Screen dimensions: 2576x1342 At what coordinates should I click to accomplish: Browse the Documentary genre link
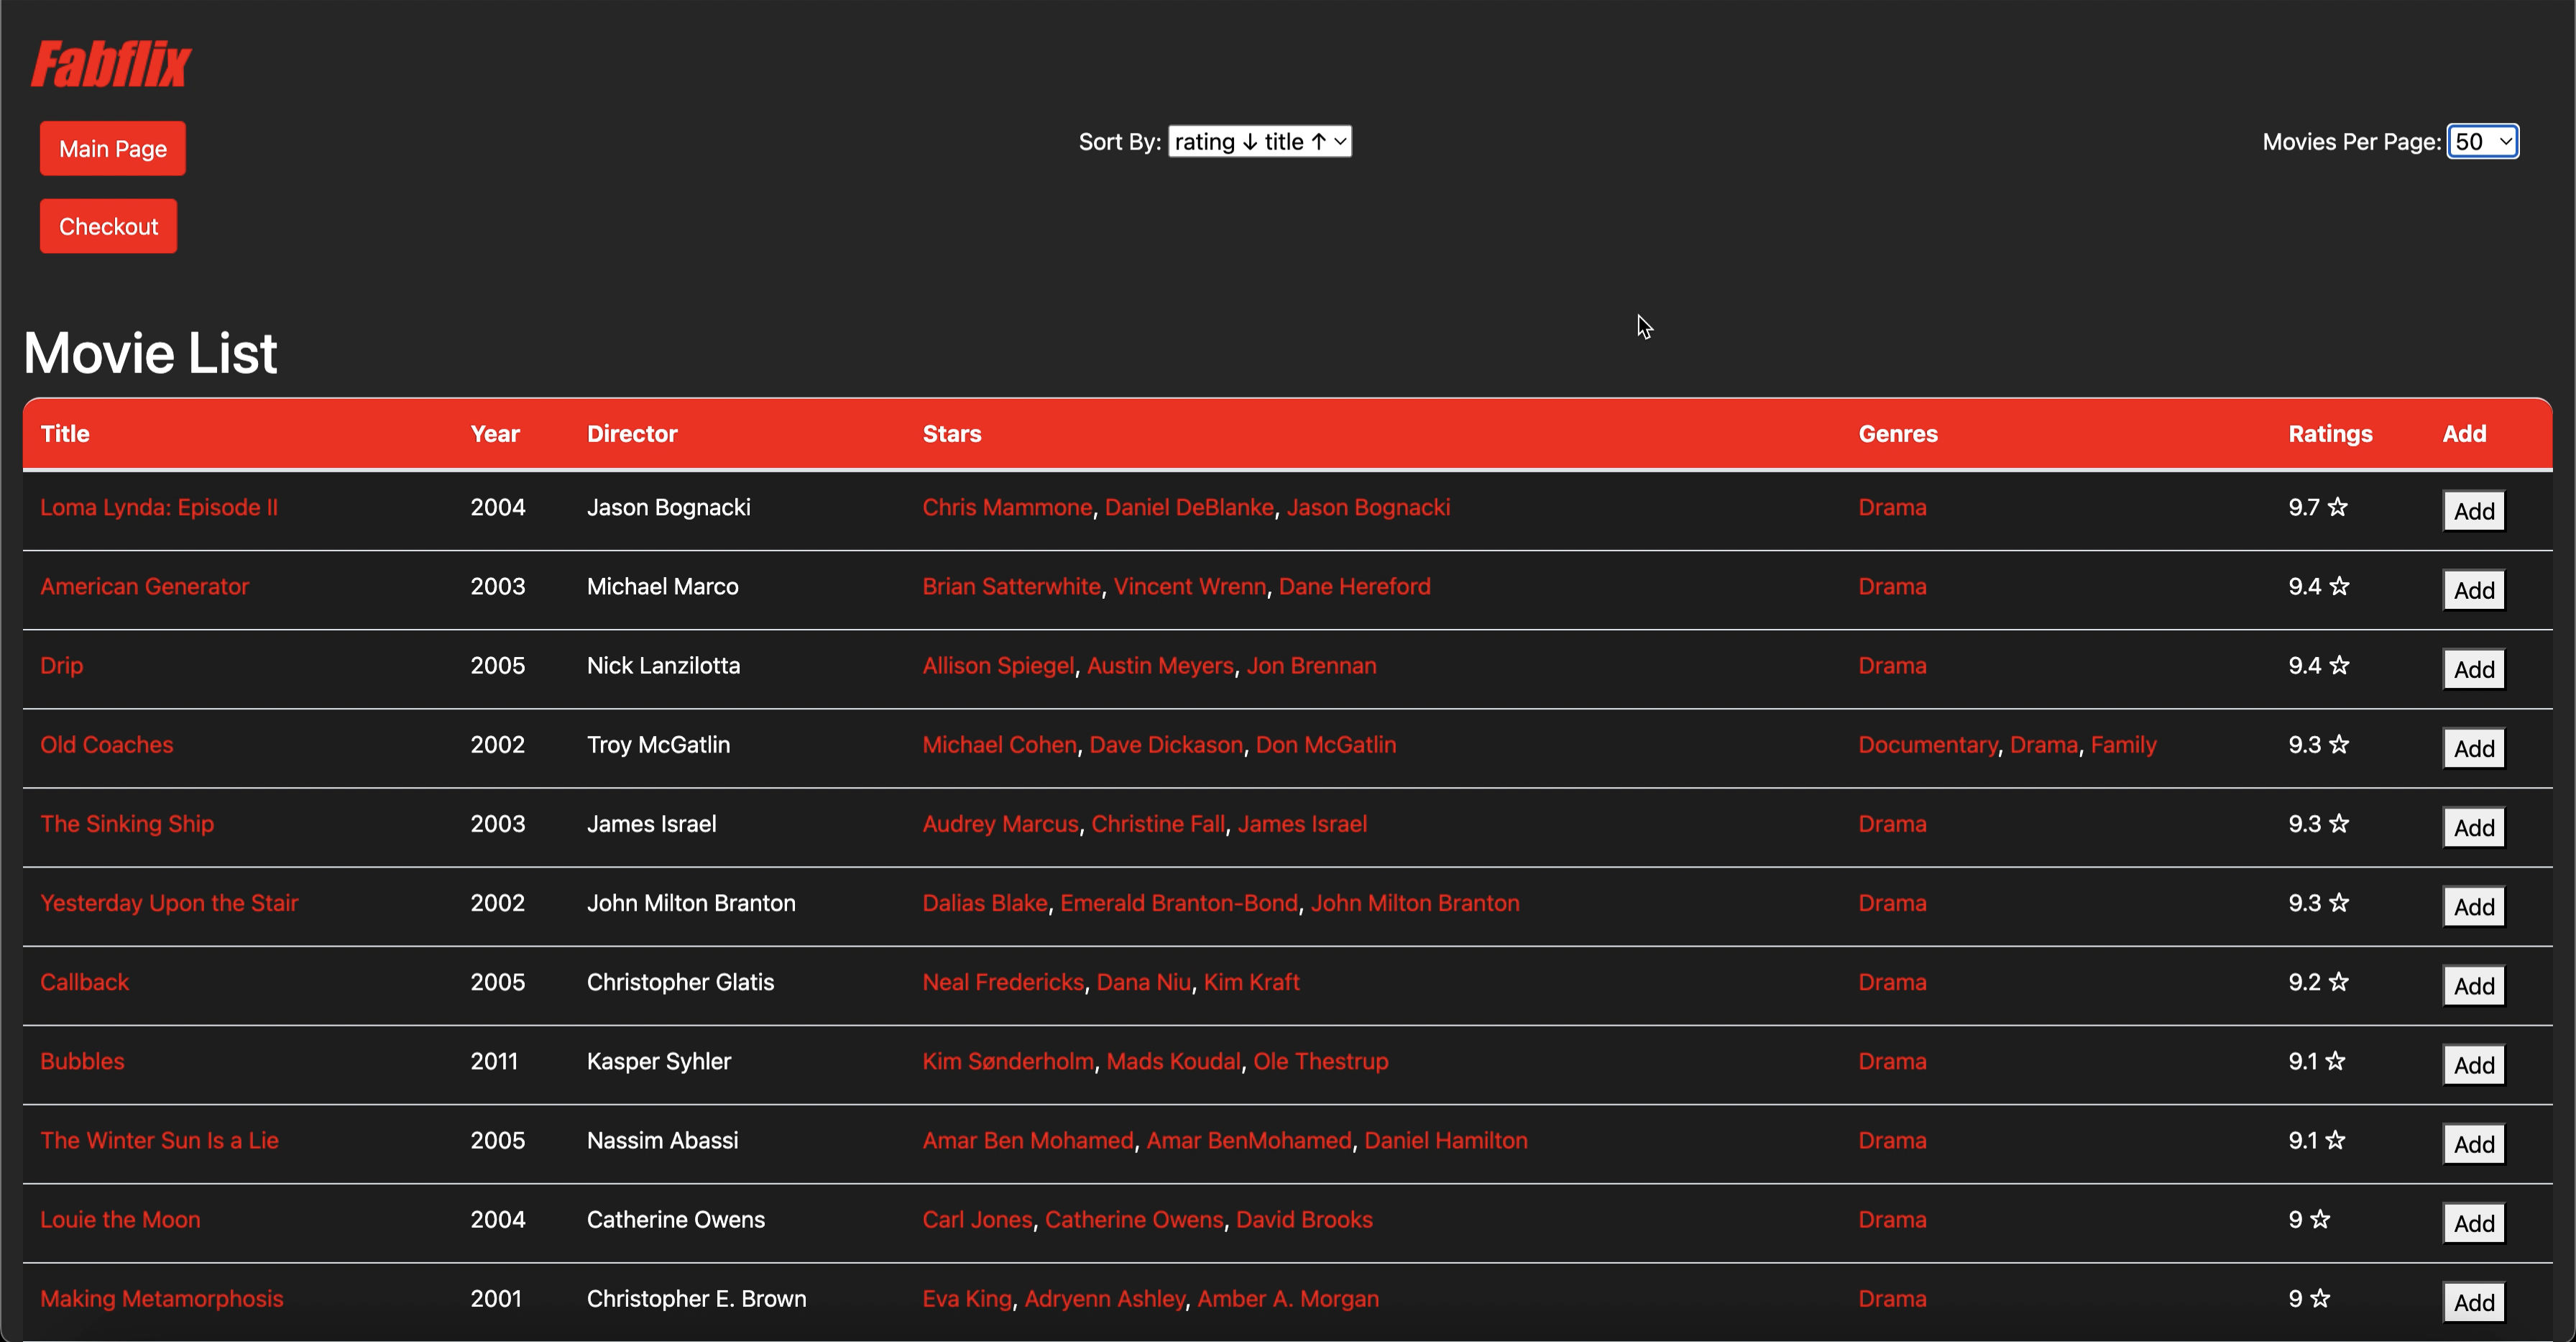(x=1927, y=745)
